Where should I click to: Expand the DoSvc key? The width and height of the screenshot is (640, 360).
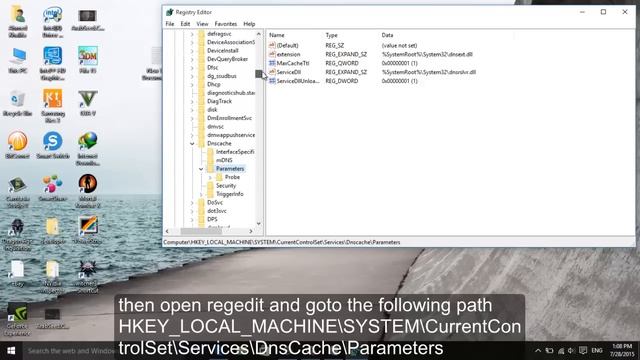[x=192, y=202]
